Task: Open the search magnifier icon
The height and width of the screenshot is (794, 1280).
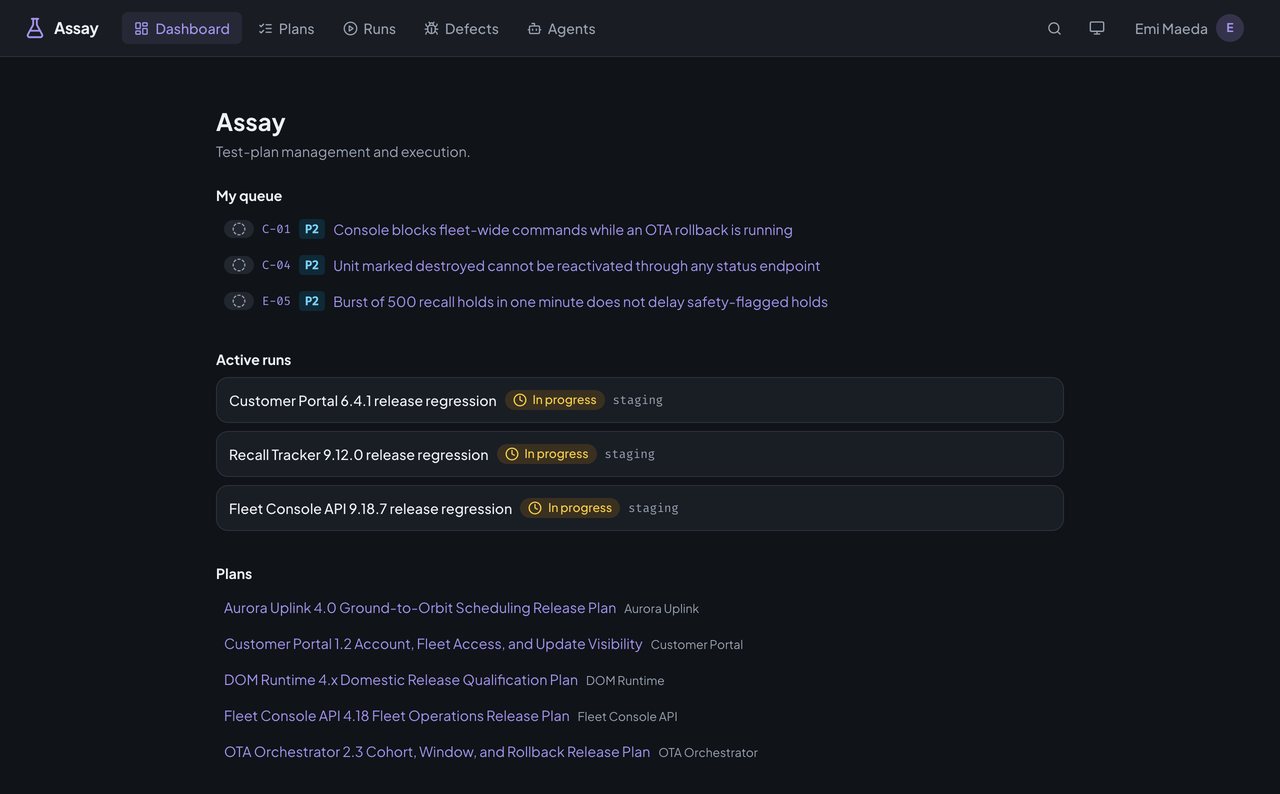Action: click(x=1054, y=28)
